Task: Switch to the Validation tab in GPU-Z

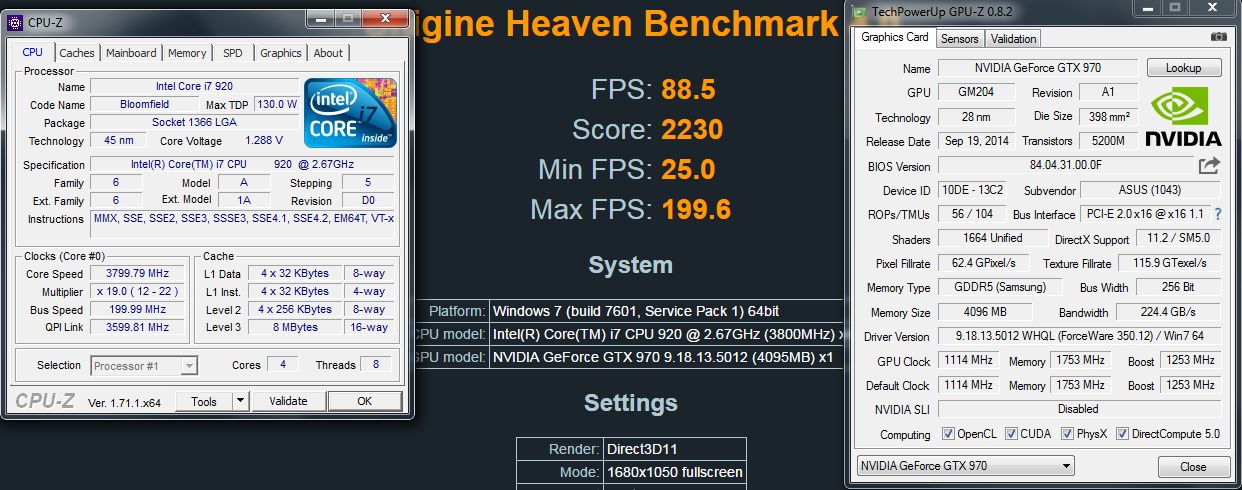Action: [1014, 39]
